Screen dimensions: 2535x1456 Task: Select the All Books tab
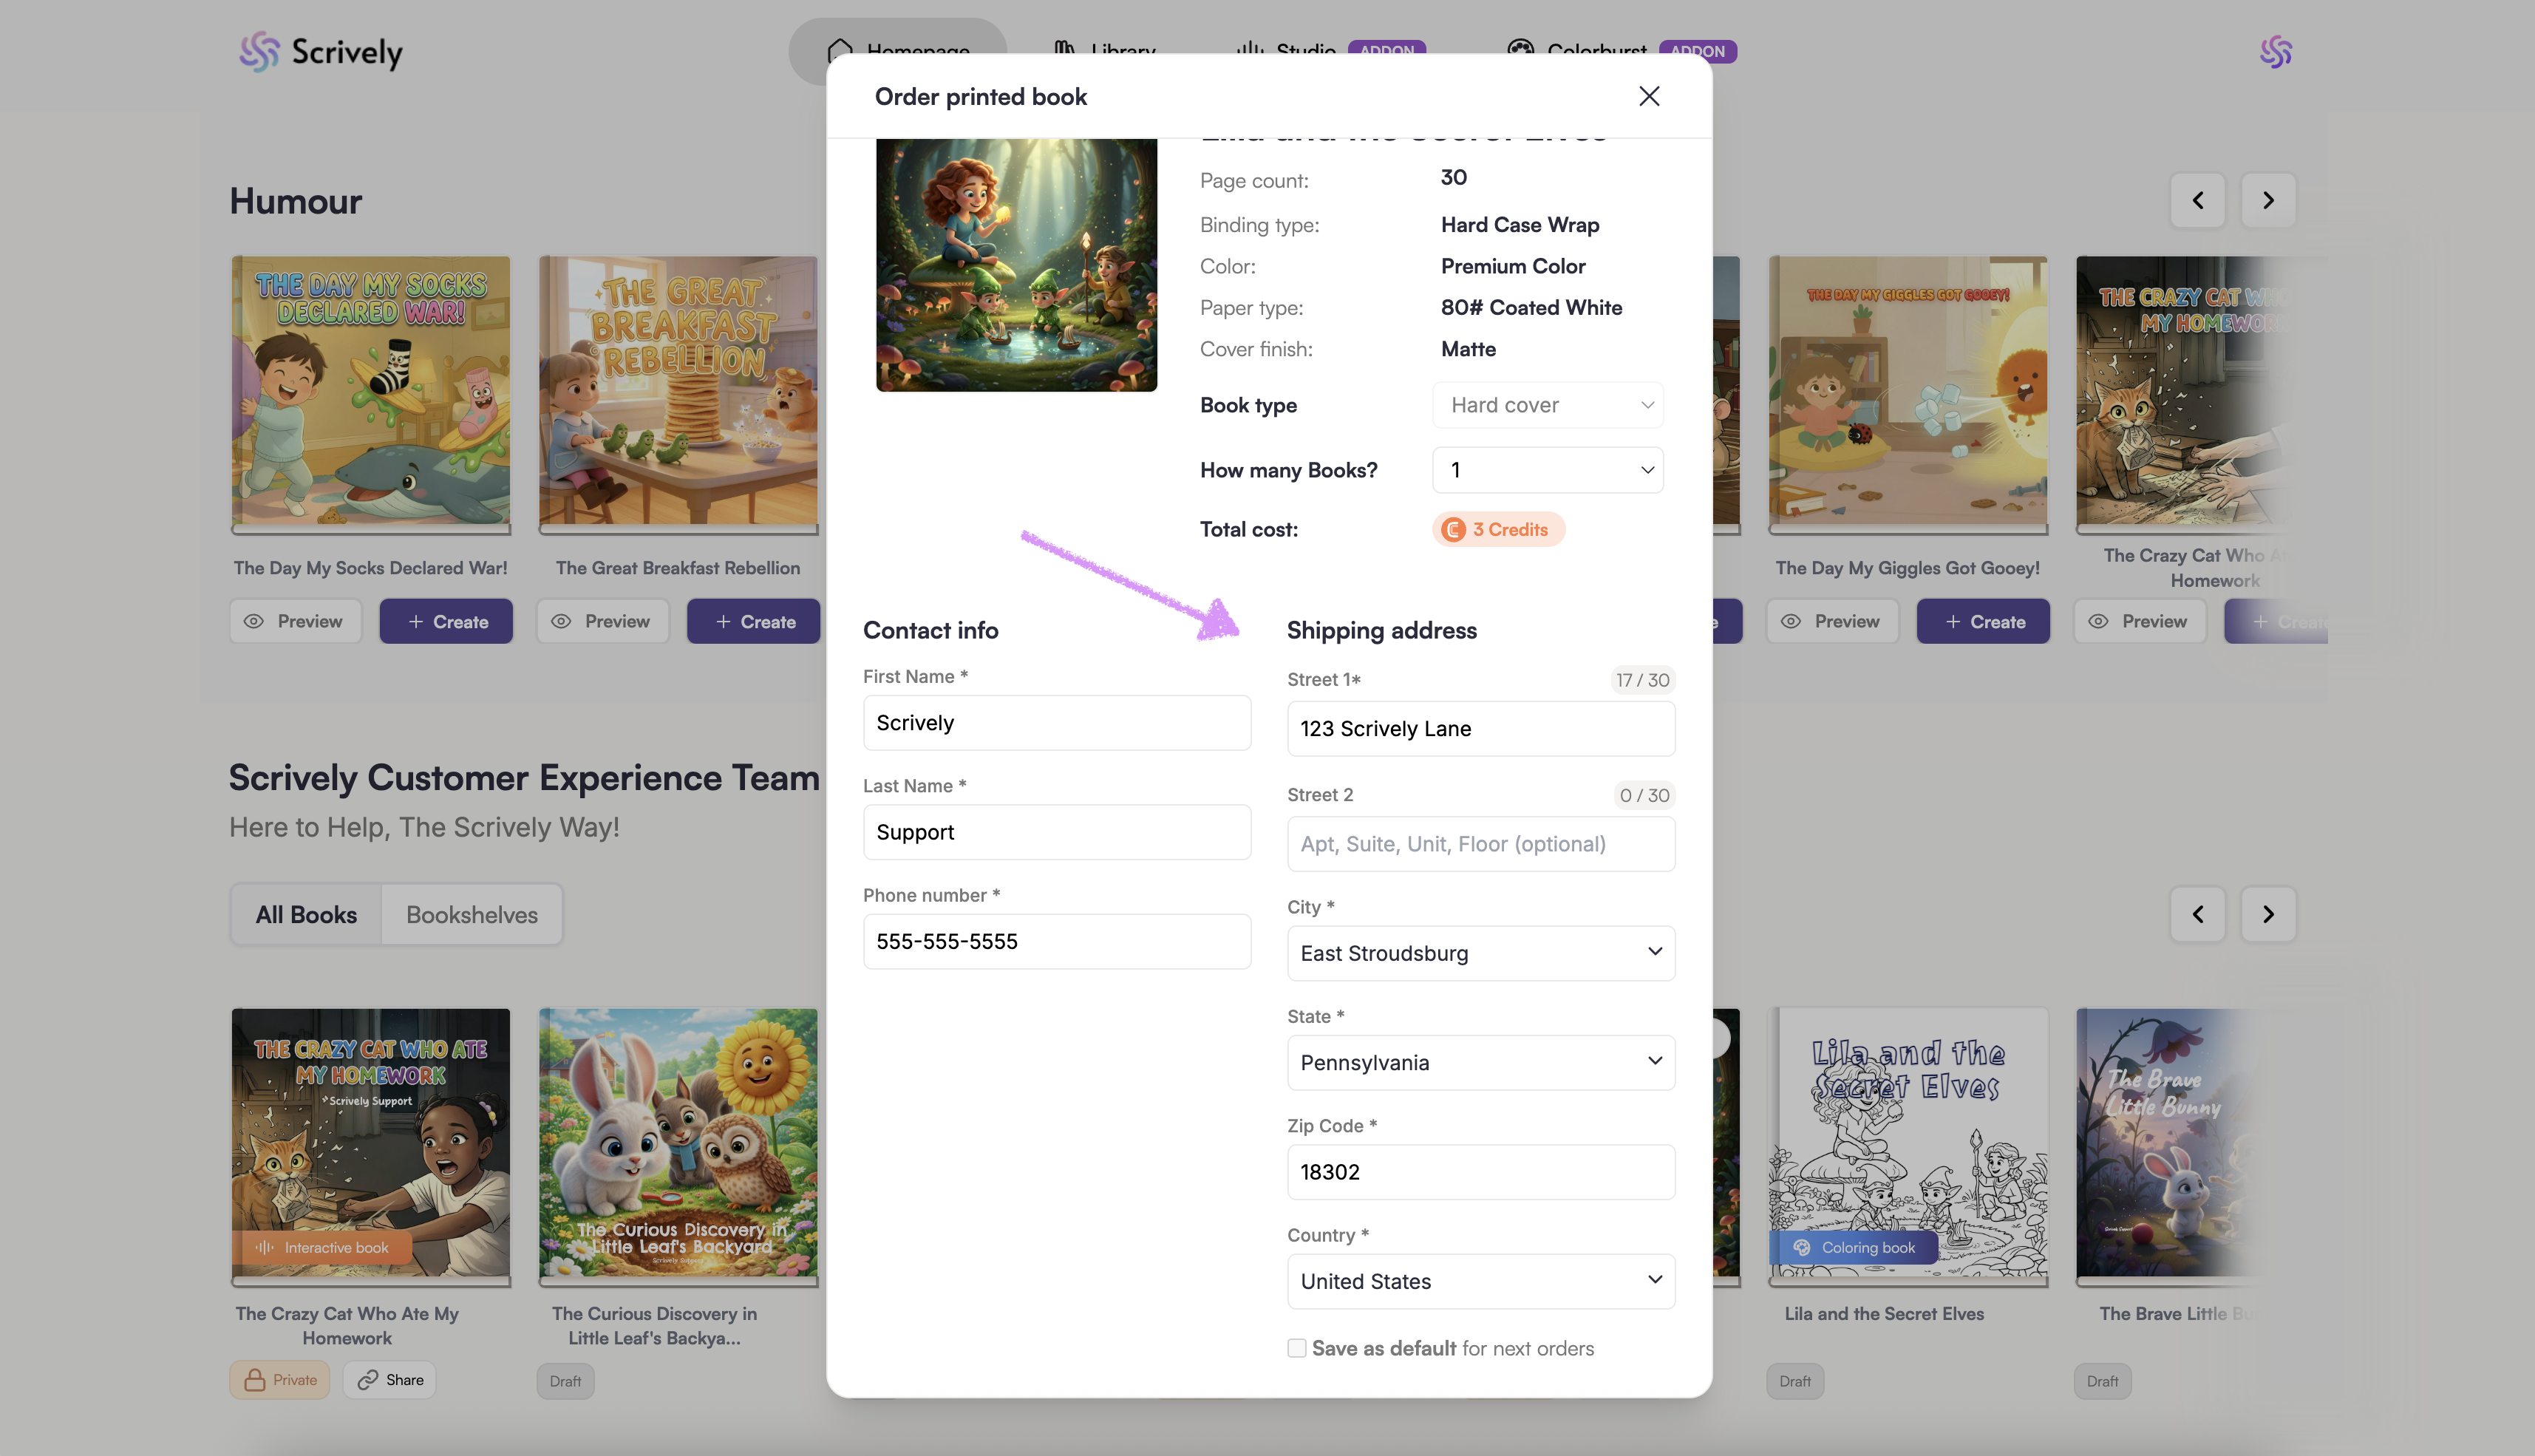coord(306,914)
